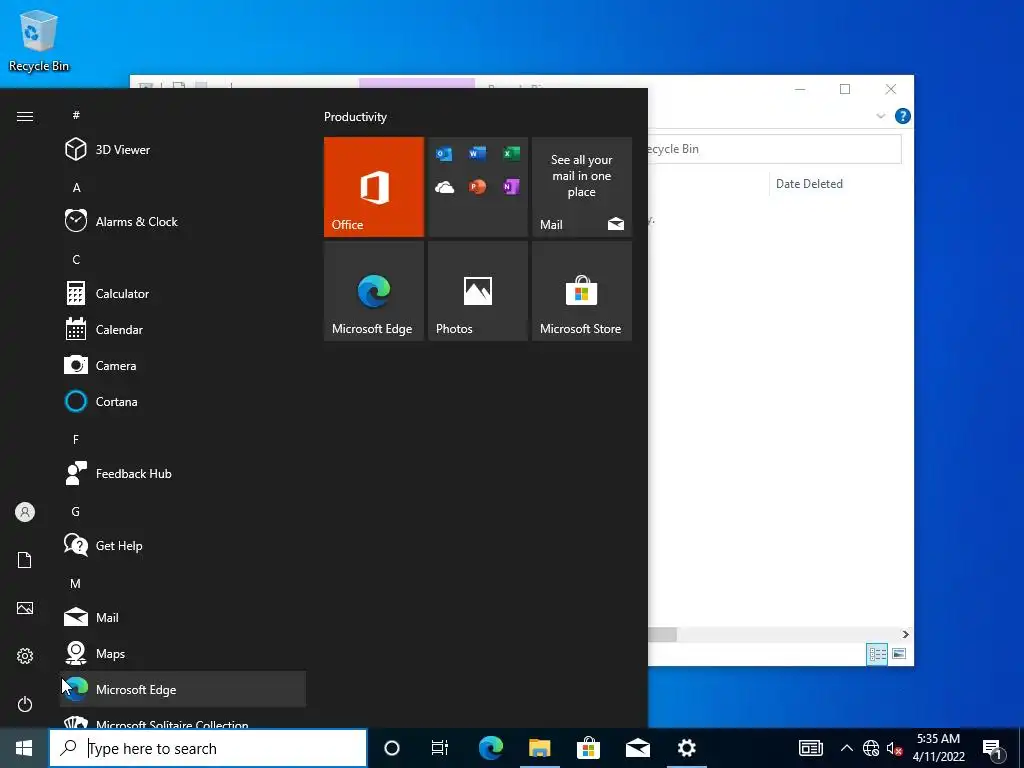This screenshot has width=1024, height=768.
Task: Open Outlook in the Office apps tile folder
Action: [444, 154]
